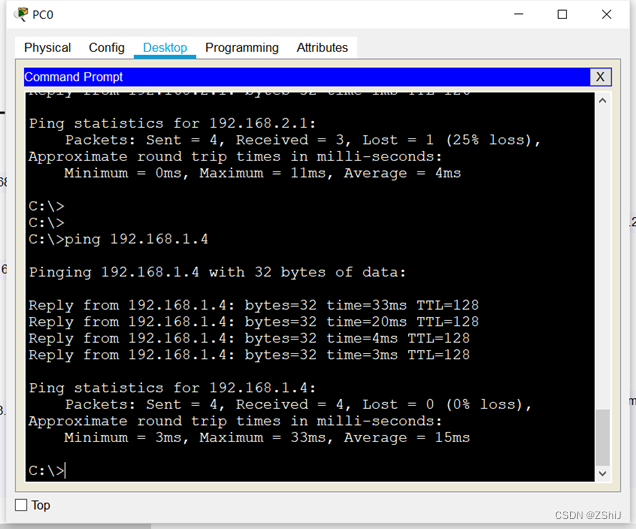Select the Desktop tab
Image resolution: width=636 pixels, height=529 pixels.
tap(165, 48)
